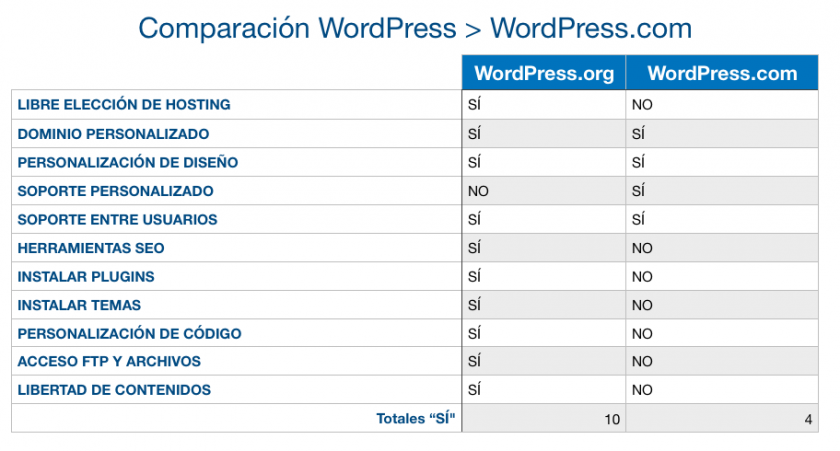Select WordPress.com cell for Personalización de Diseño
The width and height of the screenshot is (840, 451).
(x=722, y=162)
